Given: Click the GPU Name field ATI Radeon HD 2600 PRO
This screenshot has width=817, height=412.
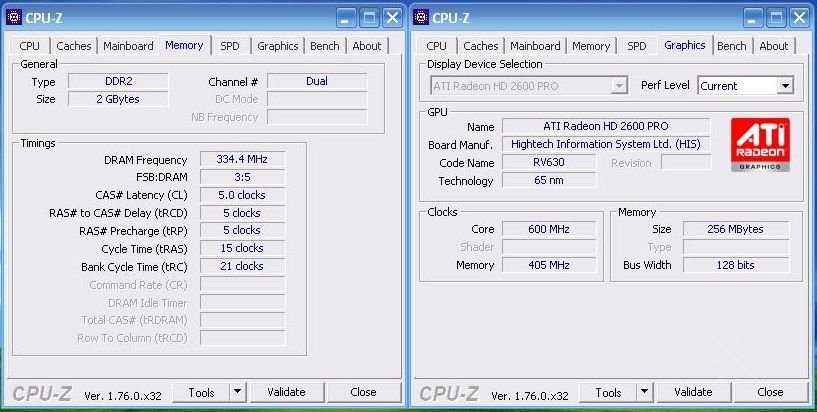Looking at the screenshot, I should point(606,126).
